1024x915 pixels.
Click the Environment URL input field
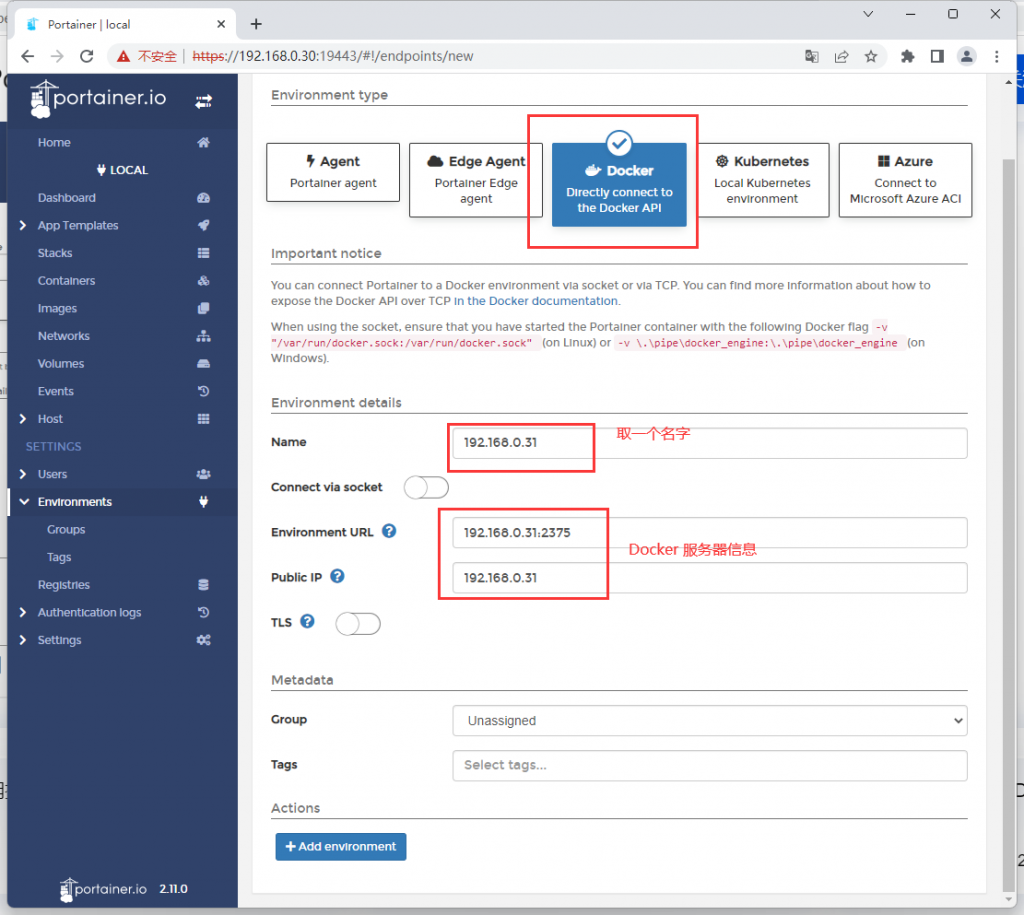point(710,533)
